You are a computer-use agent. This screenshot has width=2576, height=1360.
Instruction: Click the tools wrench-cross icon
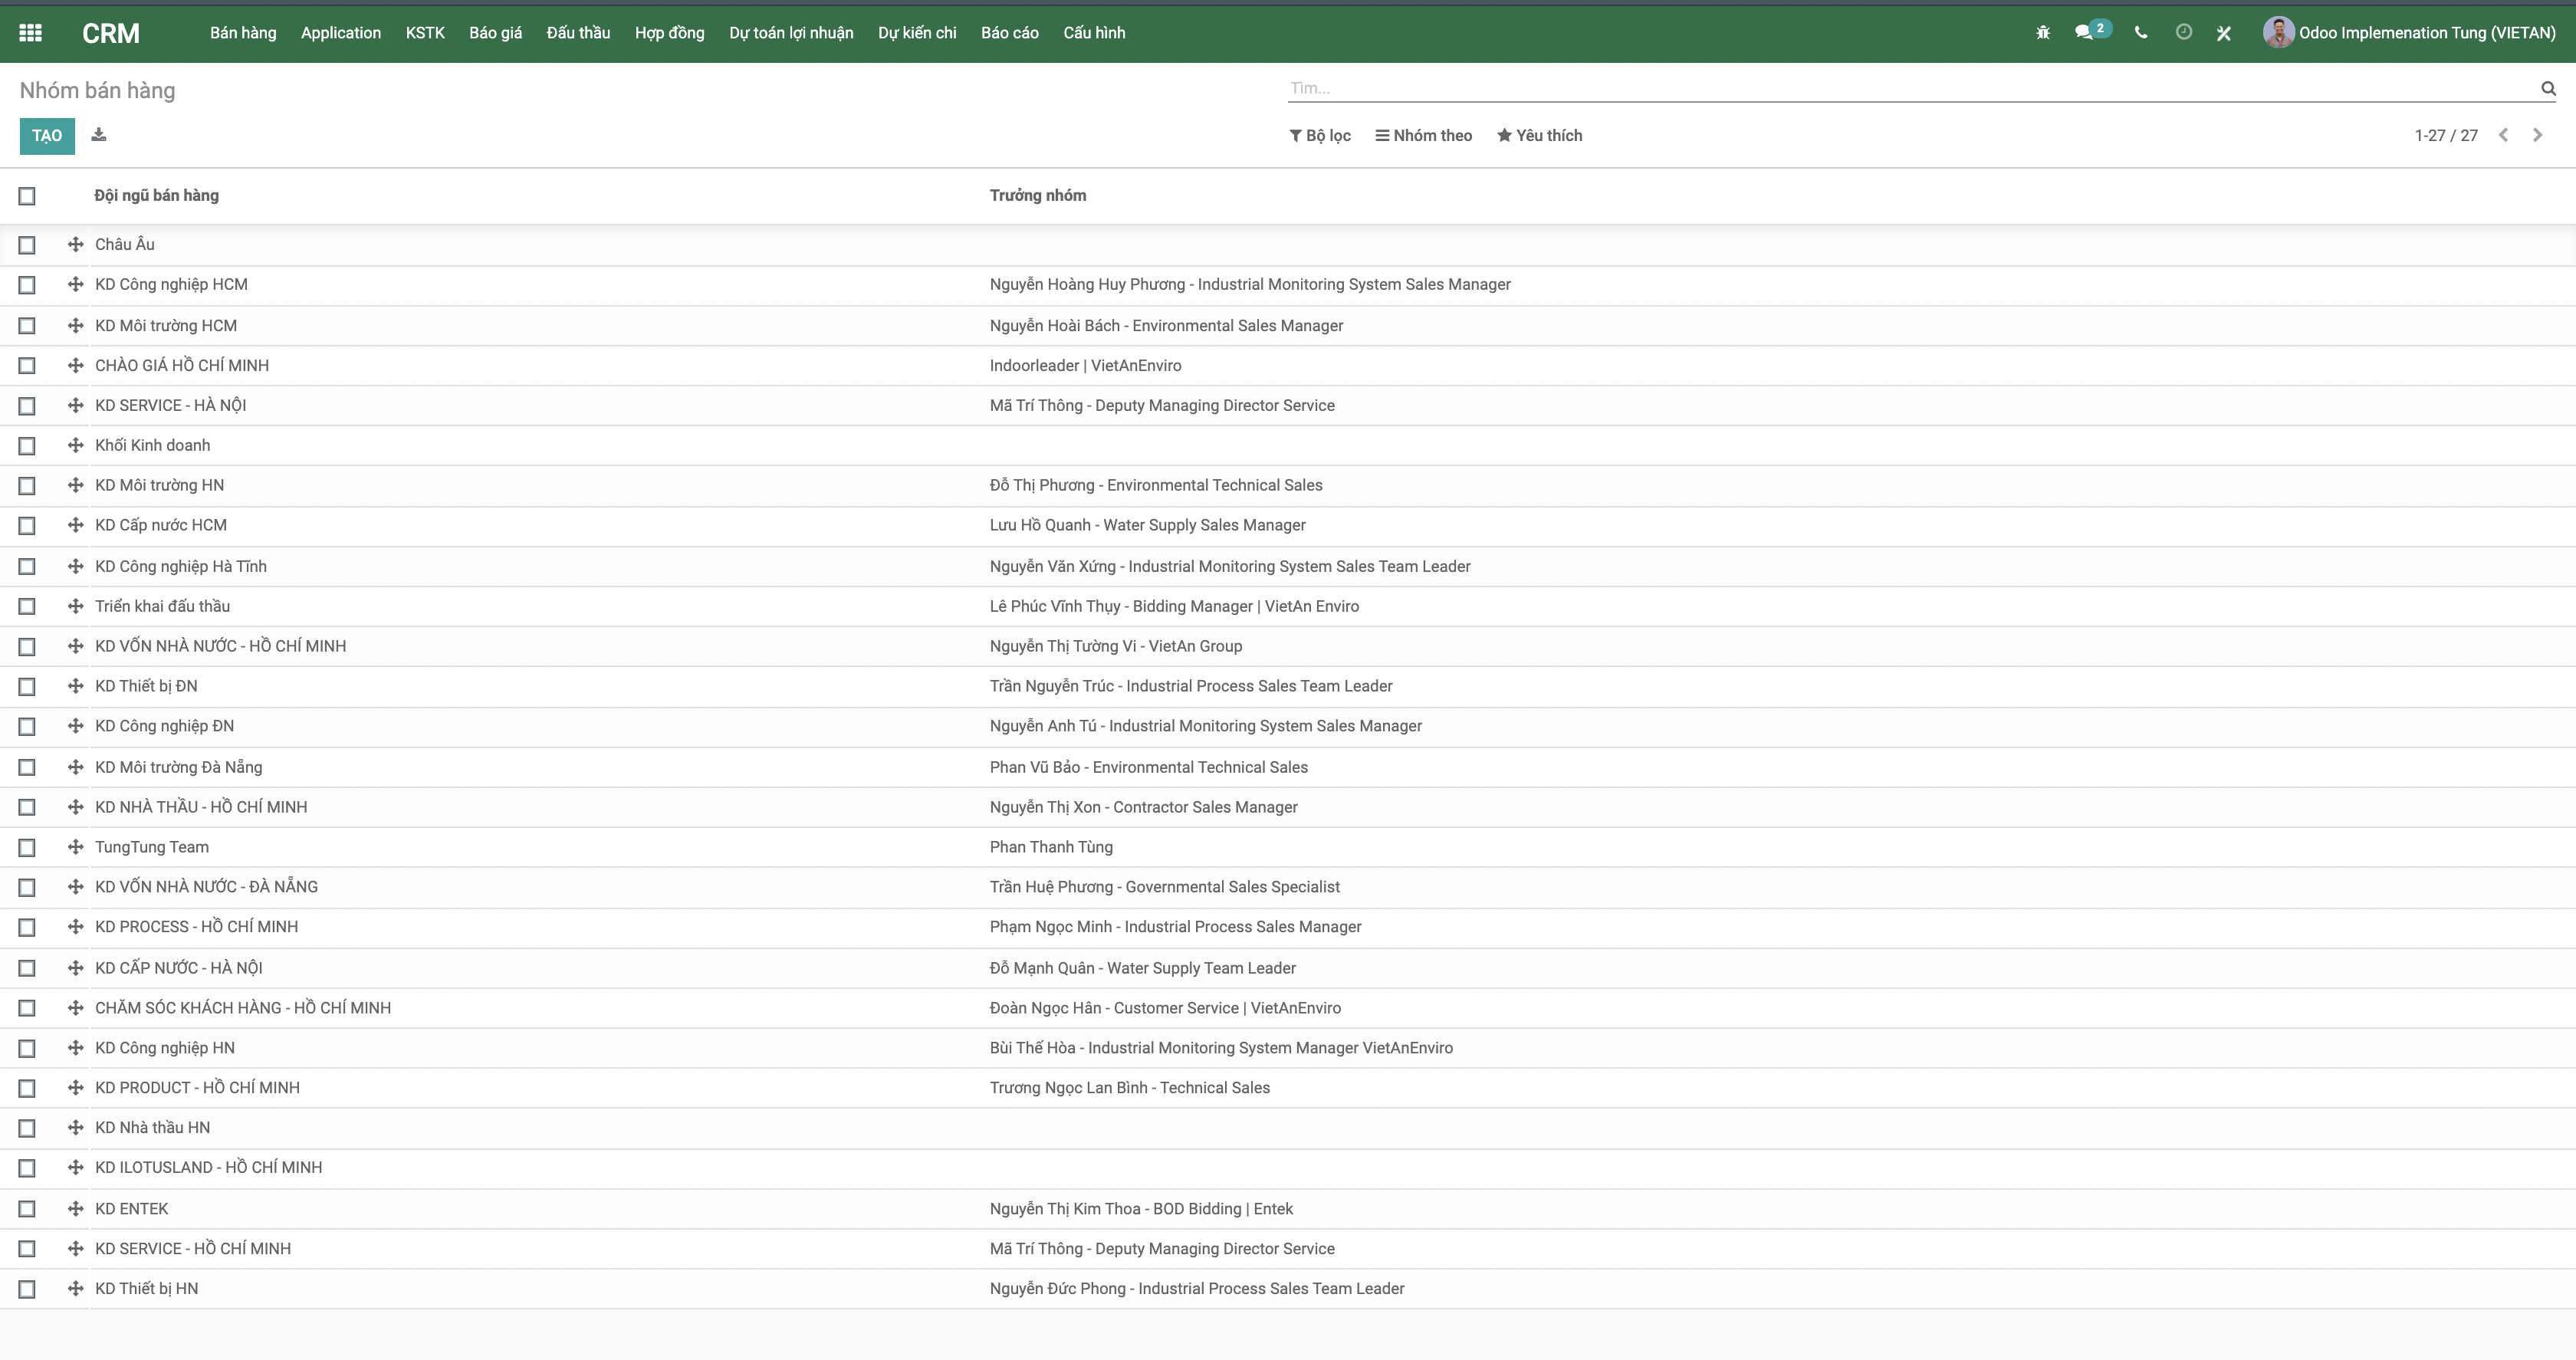(2224, 33)
